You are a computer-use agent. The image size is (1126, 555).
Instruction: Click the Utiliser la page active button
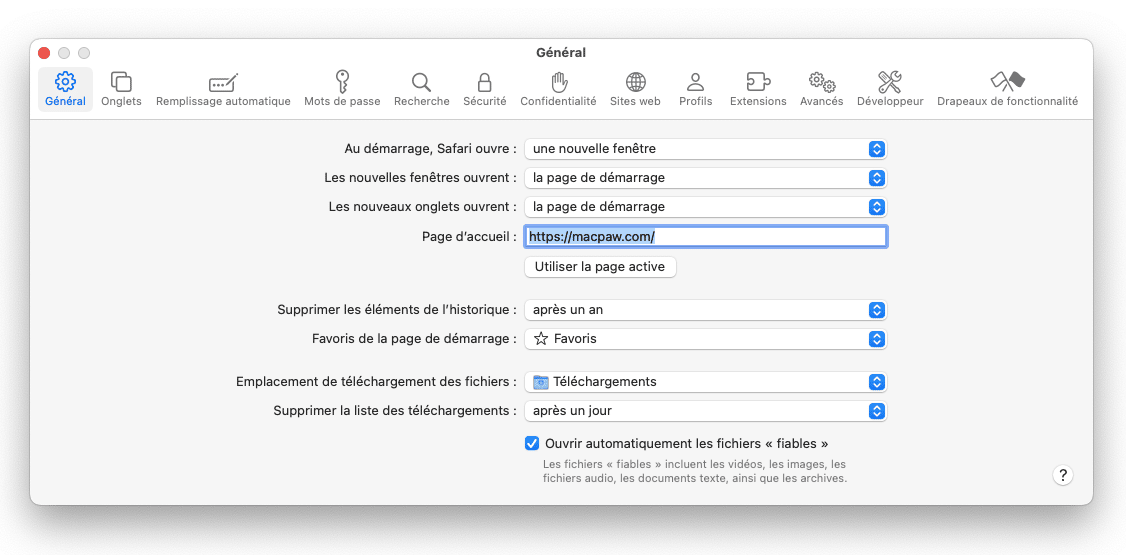600,266
